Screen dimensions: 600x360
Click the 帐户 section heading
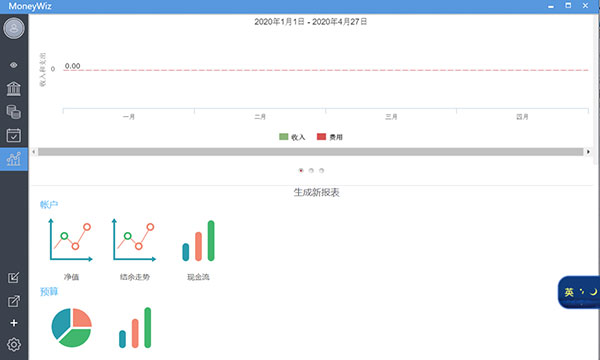(49, 205)
